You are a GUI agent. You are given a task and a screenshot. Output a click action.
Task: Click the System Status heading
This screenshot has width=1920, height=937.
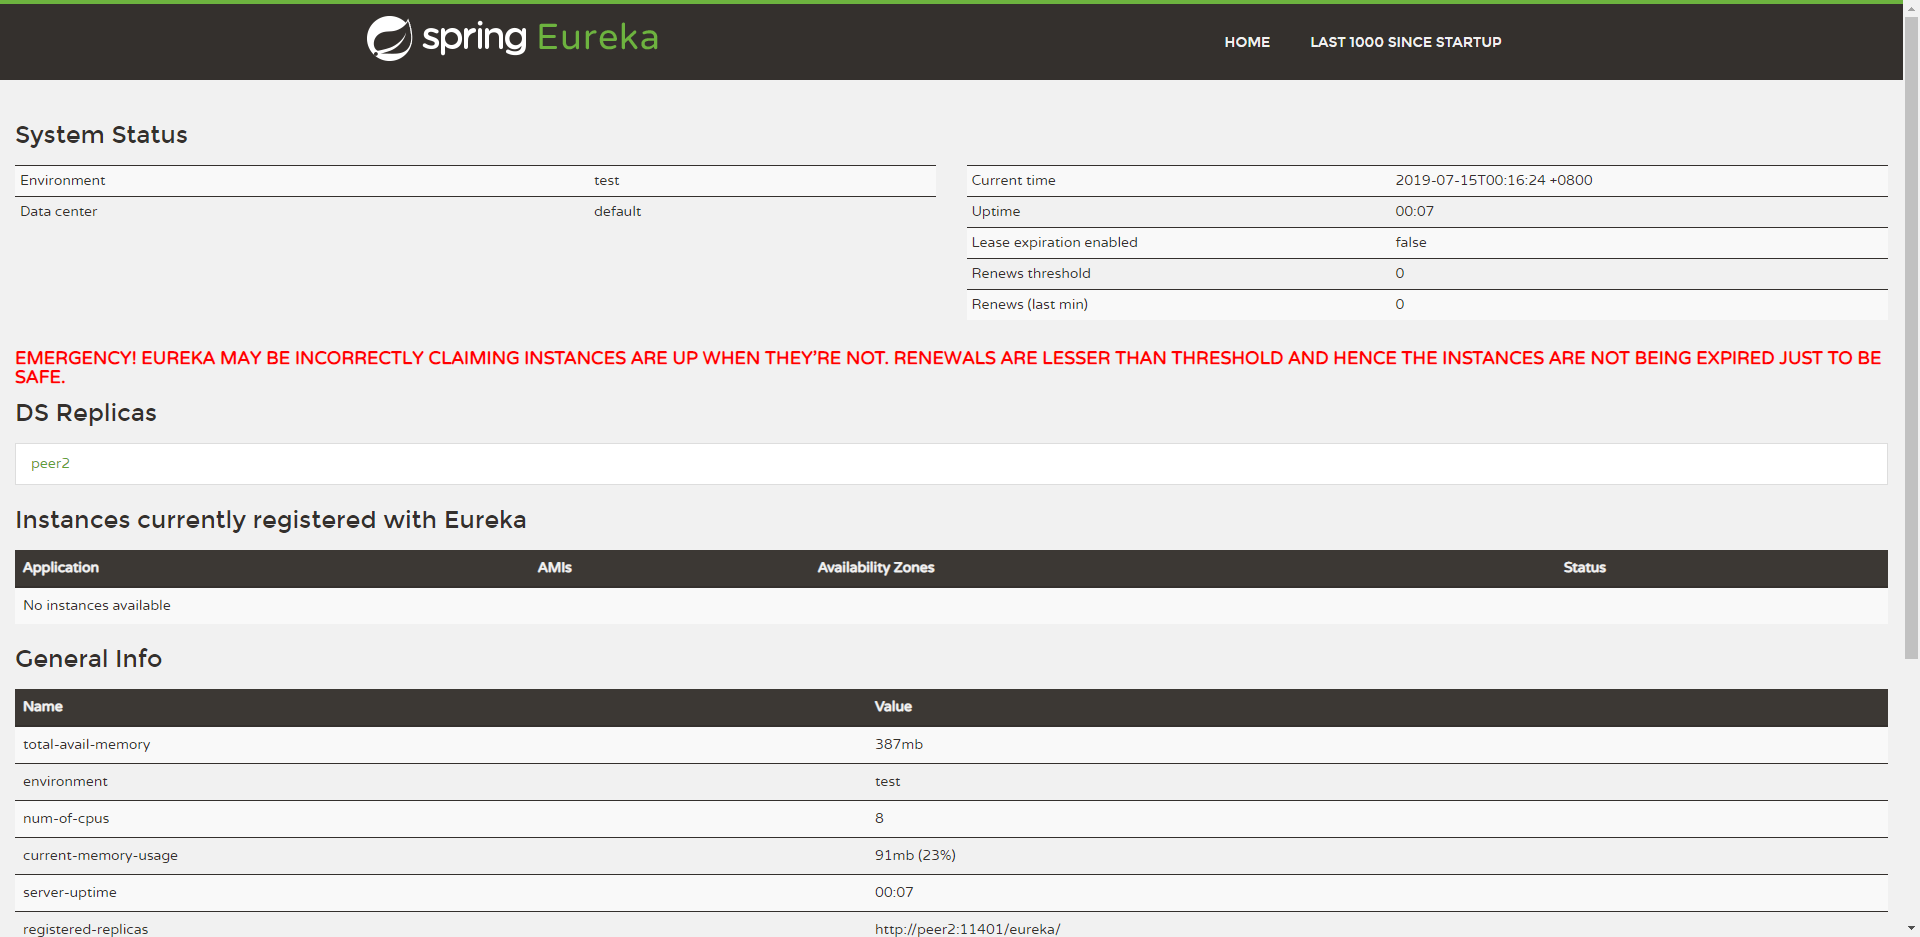pyautogui.click(x=101, y=135)
